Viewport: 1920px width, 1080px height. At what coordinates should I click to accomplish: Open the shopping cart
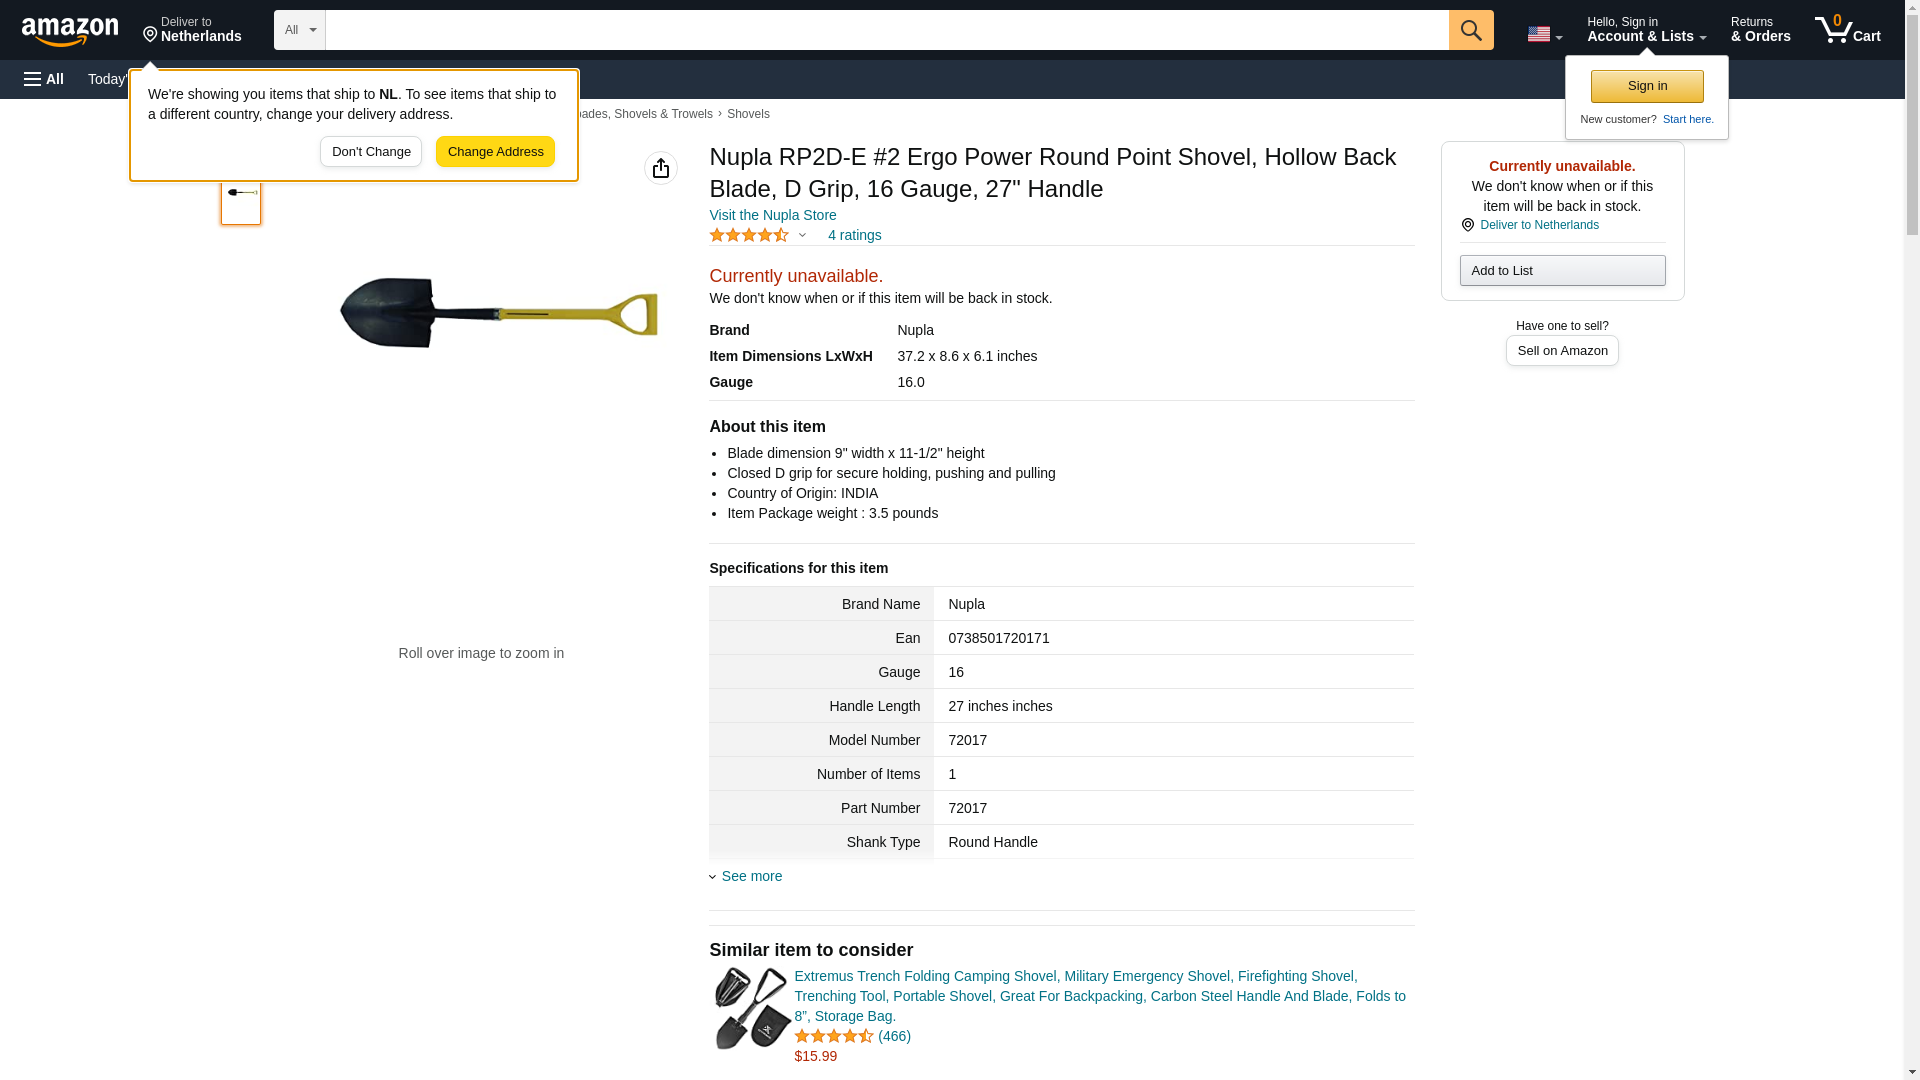[x=1847, y=30]
